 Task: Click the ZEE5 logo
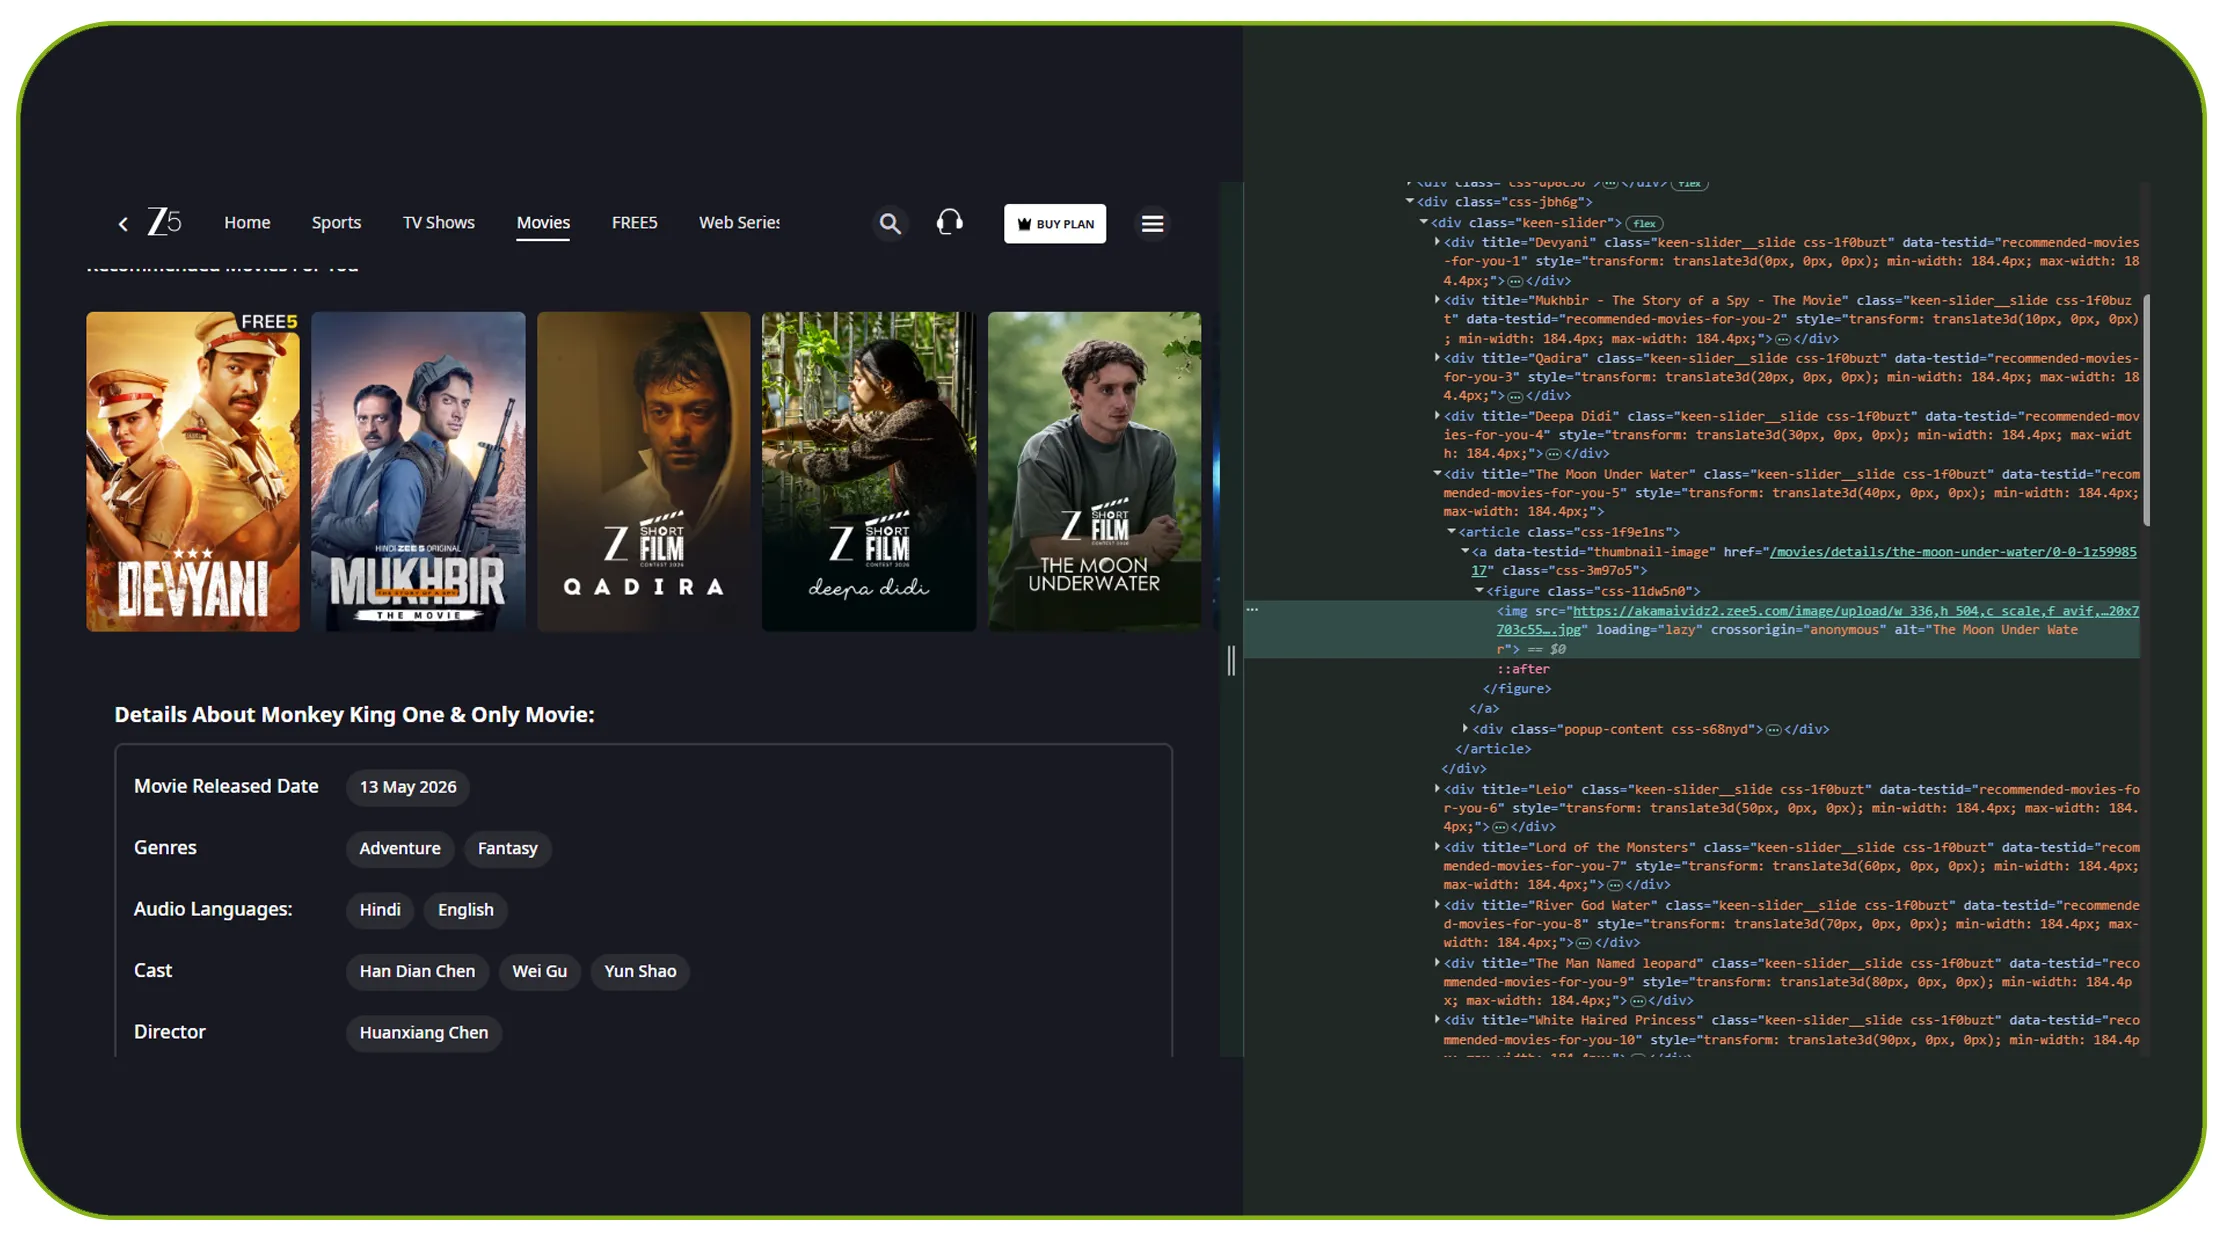click(164, 221)
